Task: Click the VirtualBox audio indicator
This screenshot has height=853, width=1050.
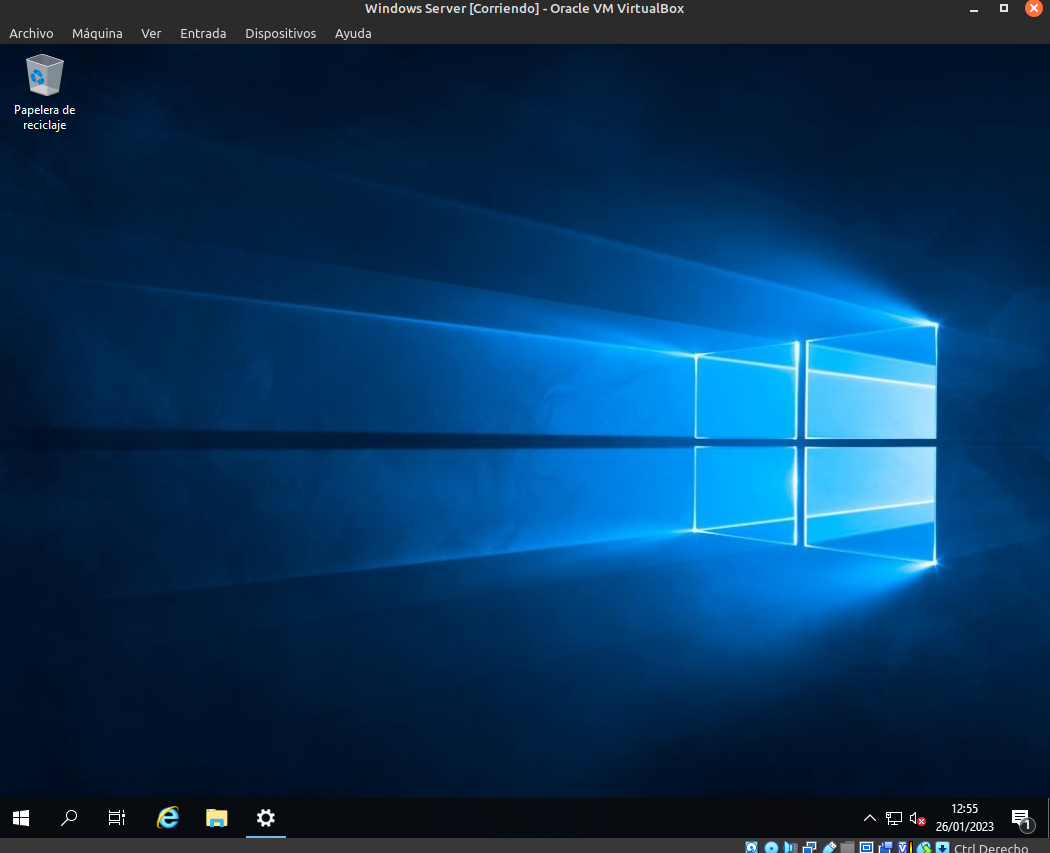Action: click(790, 847)
